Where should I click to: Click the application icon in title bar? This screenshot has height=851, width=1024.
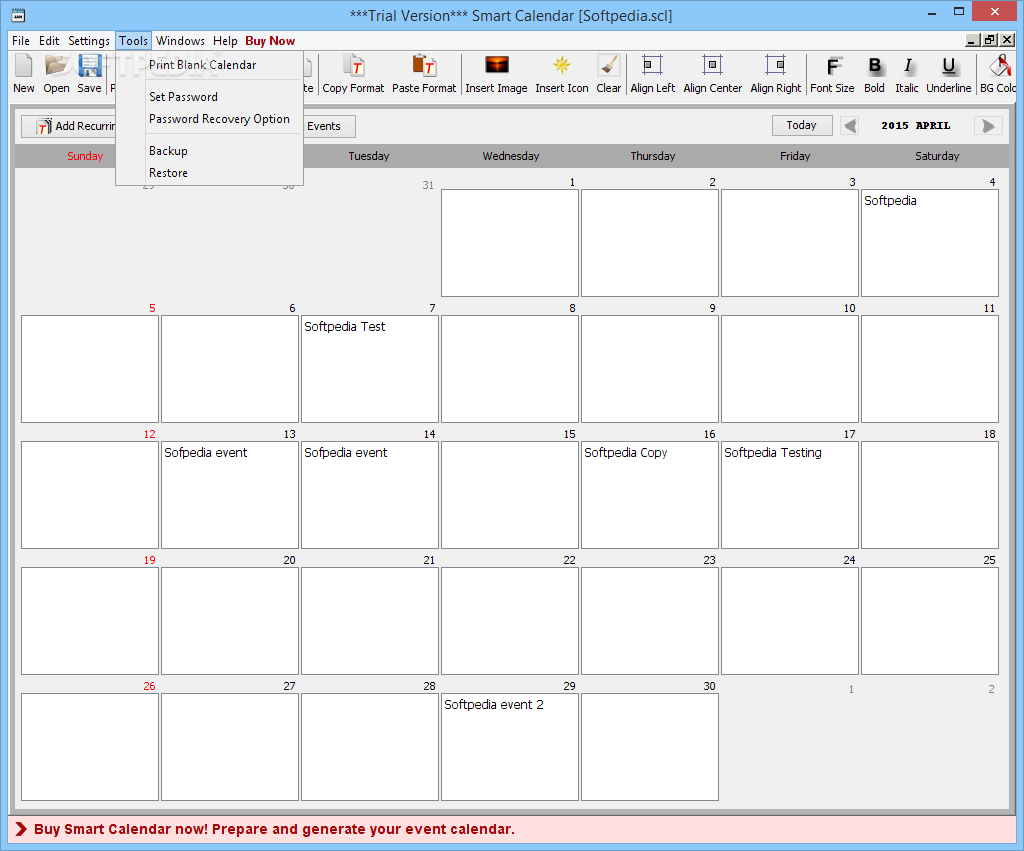coord(18,15)
